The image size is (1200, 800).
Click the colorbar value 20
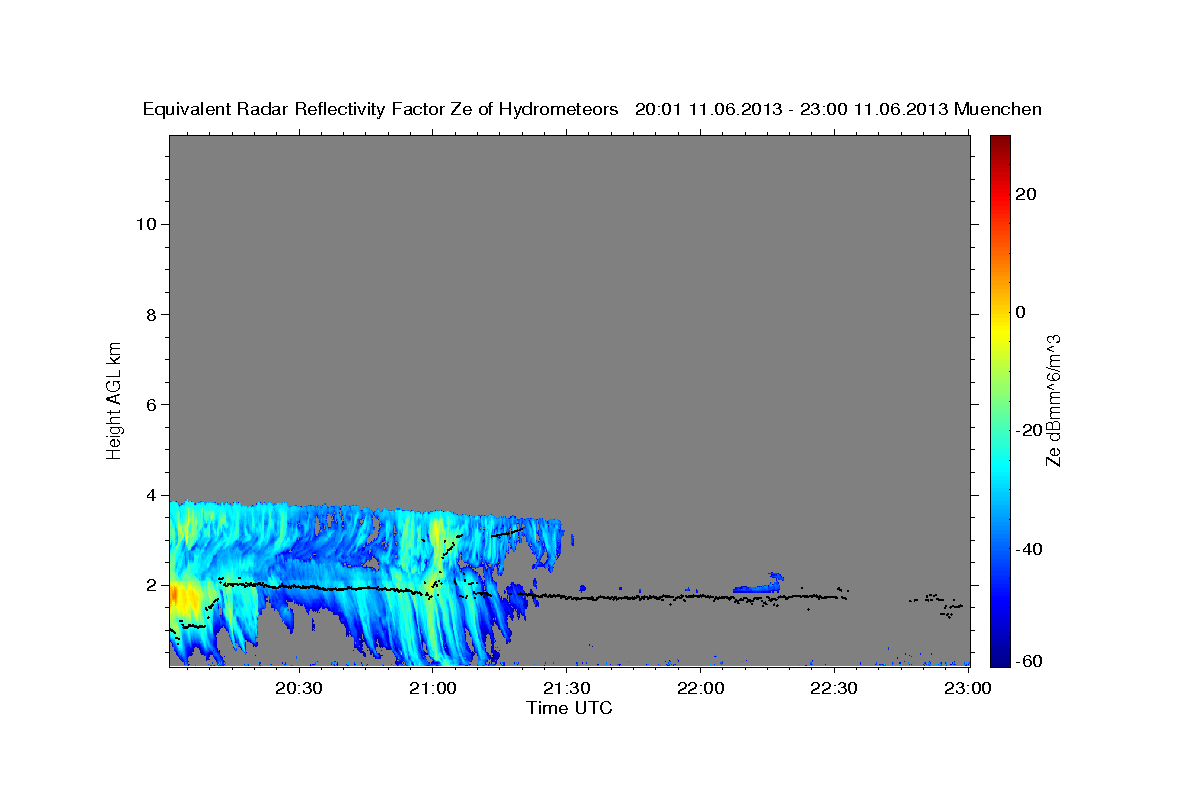point(1025,194)
